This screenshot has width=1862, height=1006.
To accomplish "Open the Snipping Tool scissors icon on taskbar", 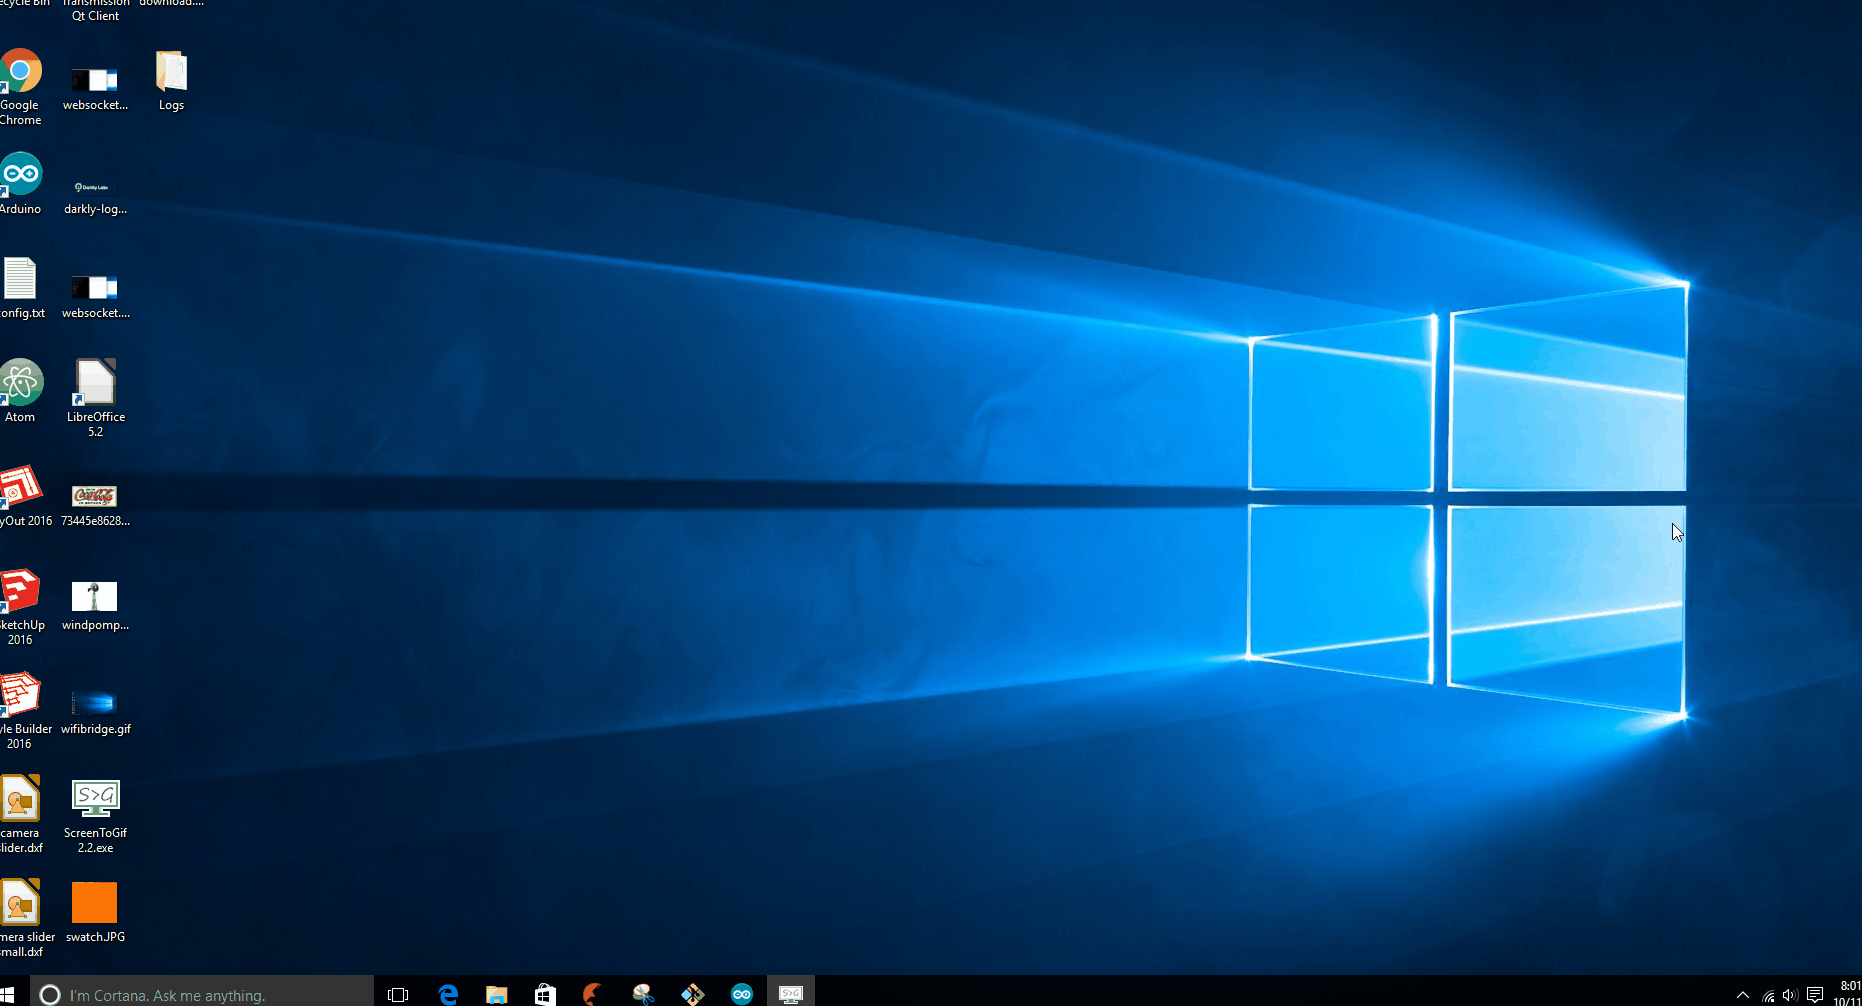I will (x=643, y=994).
